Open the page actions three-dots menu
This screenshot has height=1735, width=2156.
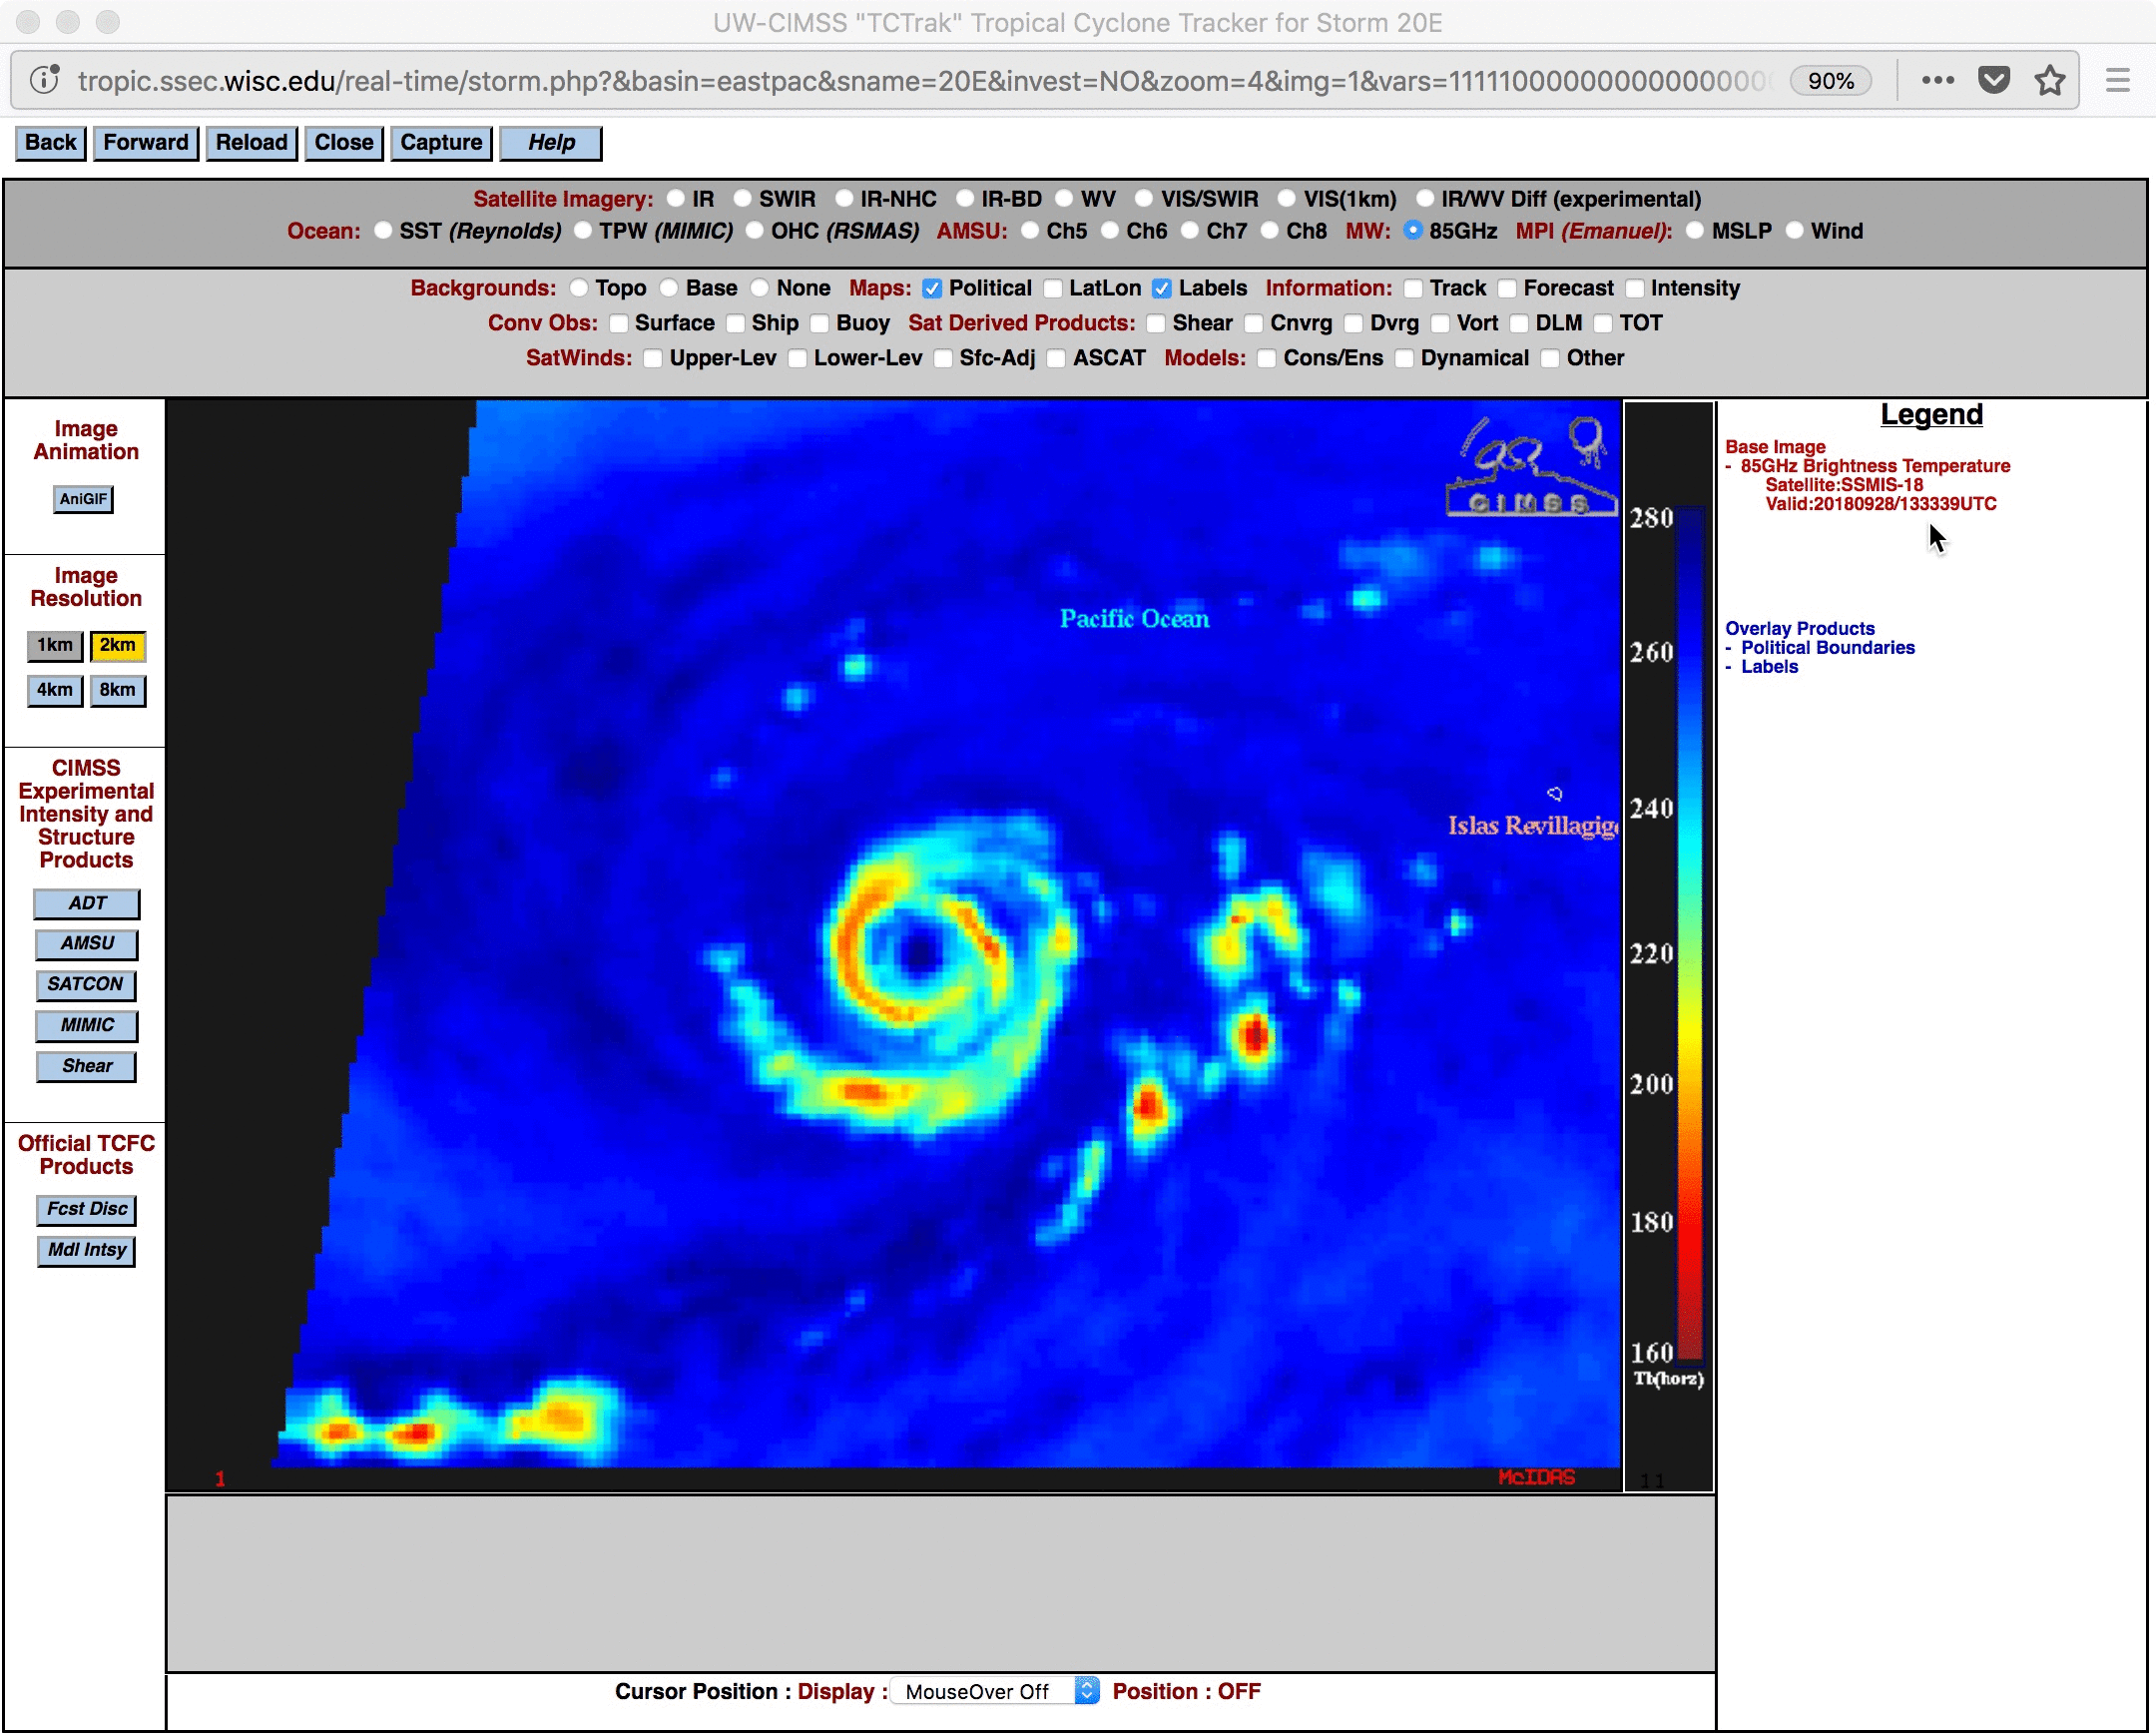(x=1937, y=80)
